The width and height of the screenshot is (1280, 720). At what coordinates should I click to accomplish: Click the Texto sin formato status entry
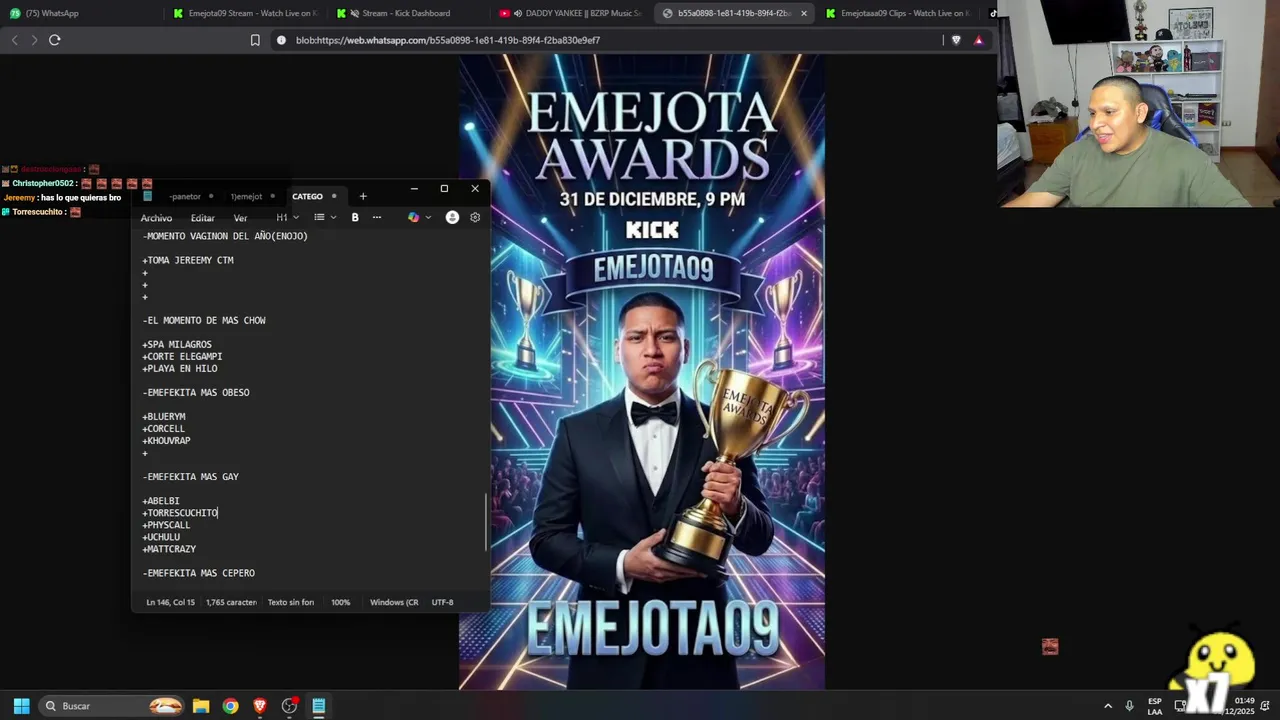tap(291, 602)
